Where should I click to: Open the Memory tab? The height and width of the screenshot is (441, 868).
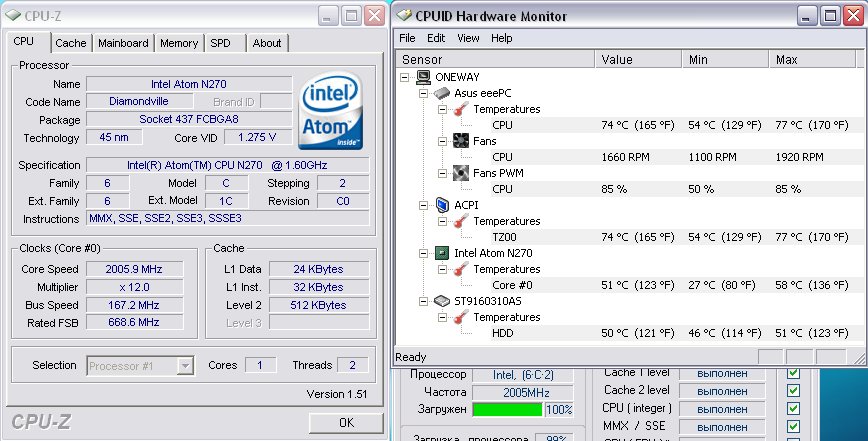tap(179, 43)
